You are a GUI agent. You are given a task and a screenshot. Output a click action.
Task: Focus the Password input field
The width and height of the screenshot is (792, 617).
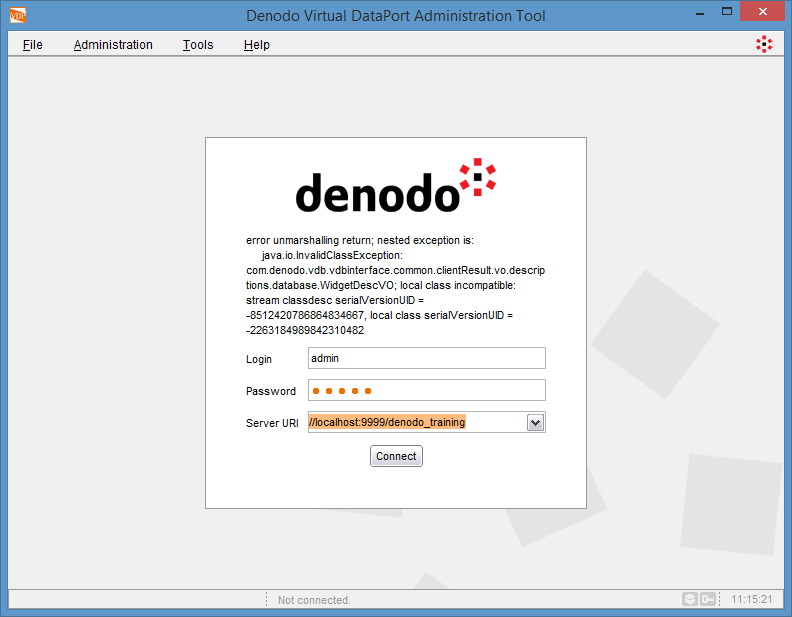(427, 390)
